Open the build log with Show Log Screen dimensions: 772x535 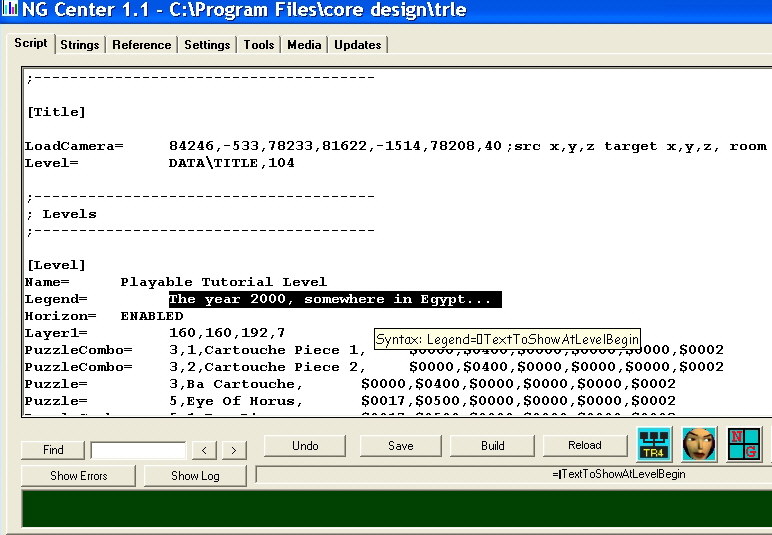click(195, 476)
